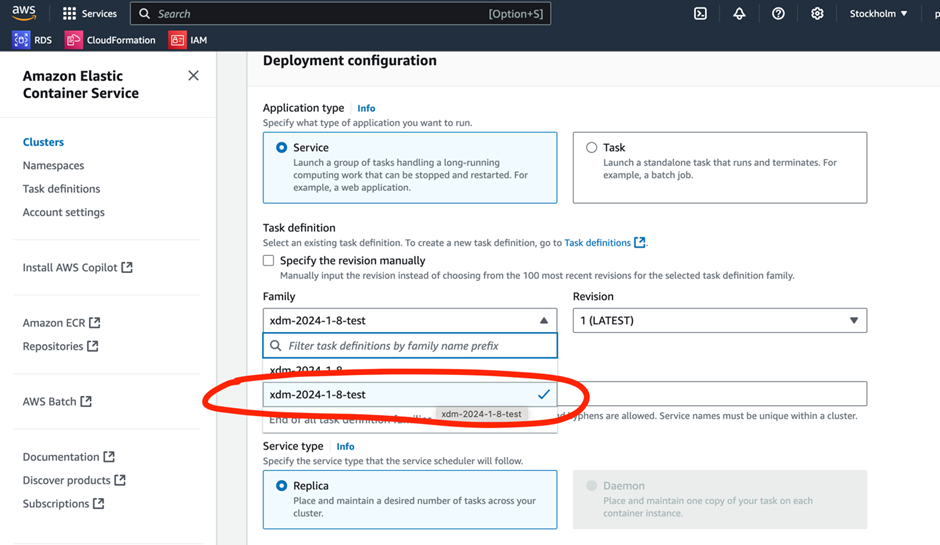
Task: Open the notifications bell
Action: tap(739, 13)
